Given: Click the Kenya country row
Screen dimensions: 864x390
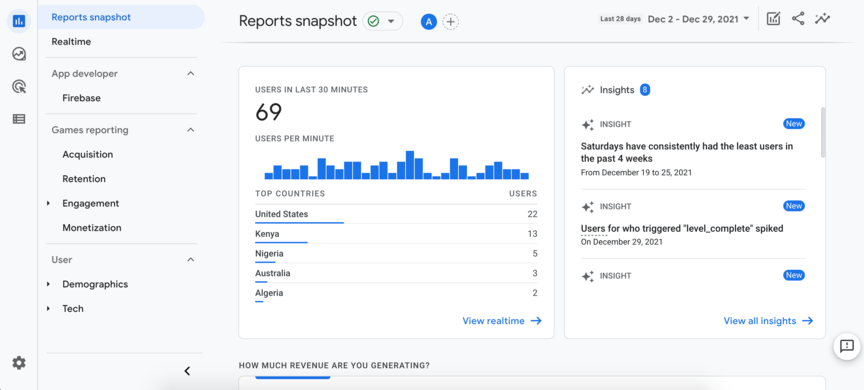Looking at the screenshot, I should click(x=396, y=234).
